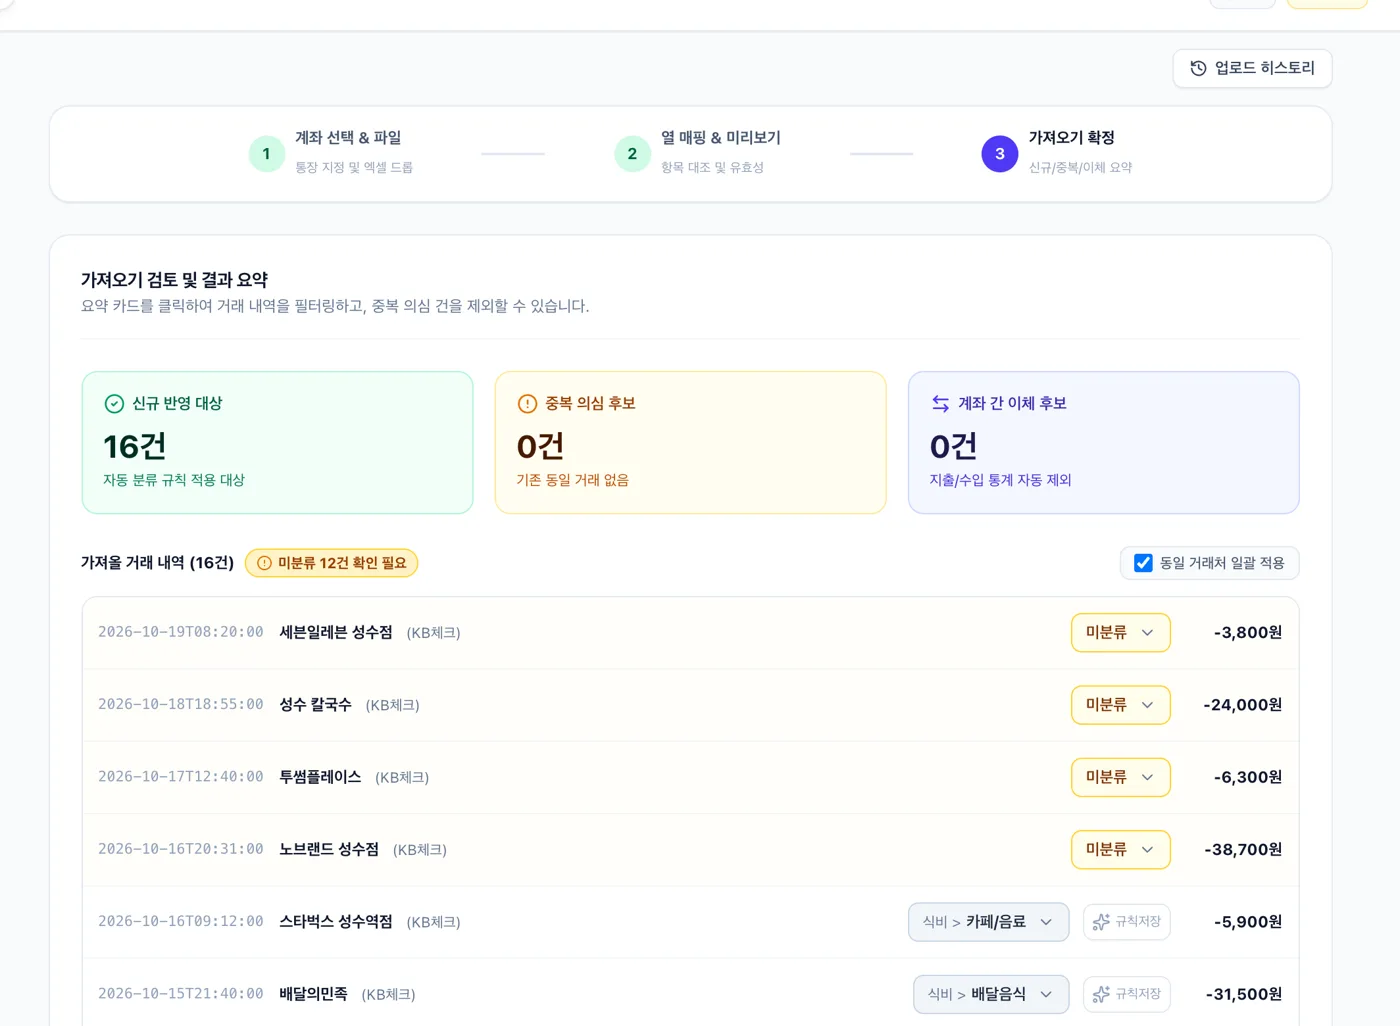The image size is (1400, 1026).
Task: Click the -24,000원 amount
Action: click(1243, 705)
